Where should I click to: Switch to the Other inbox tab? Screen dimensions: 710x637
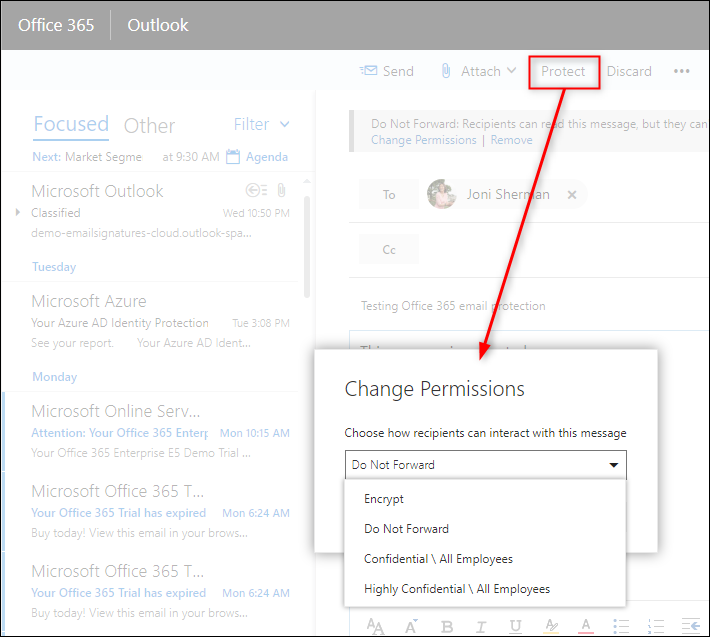point(149,125)
